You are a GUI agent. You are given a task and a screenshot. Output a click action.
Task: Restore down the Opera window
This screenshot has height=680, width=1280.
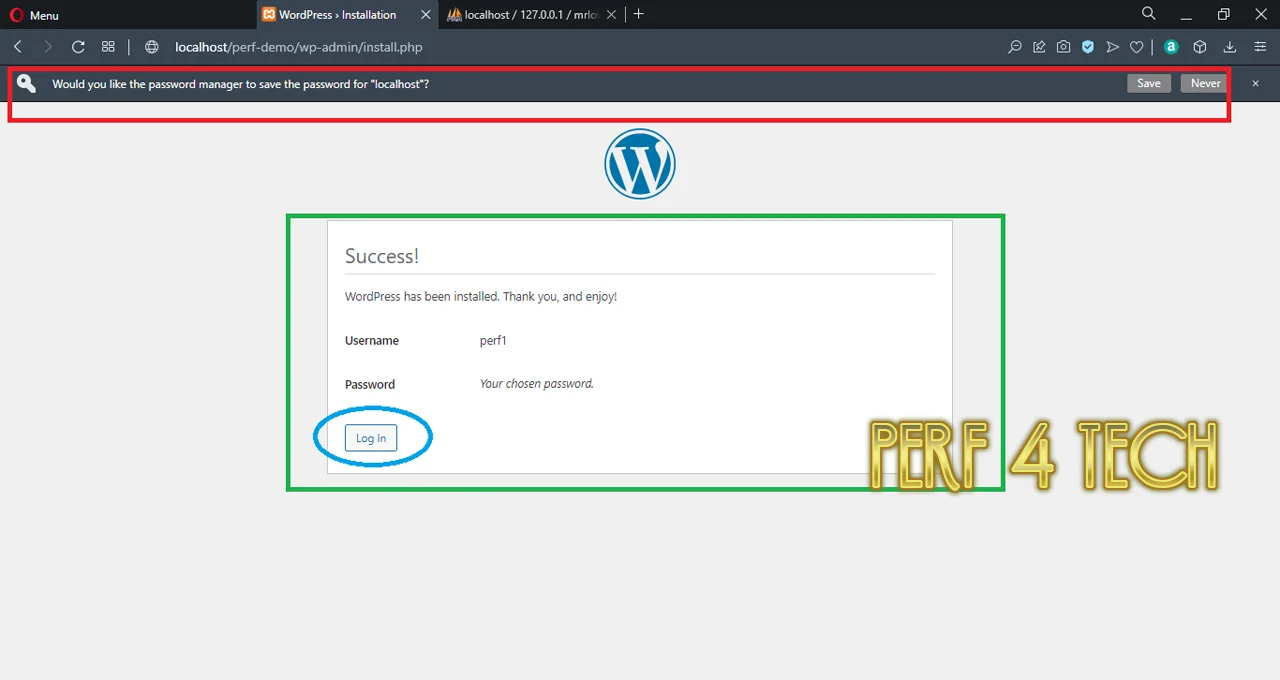tap(1223, 15)
